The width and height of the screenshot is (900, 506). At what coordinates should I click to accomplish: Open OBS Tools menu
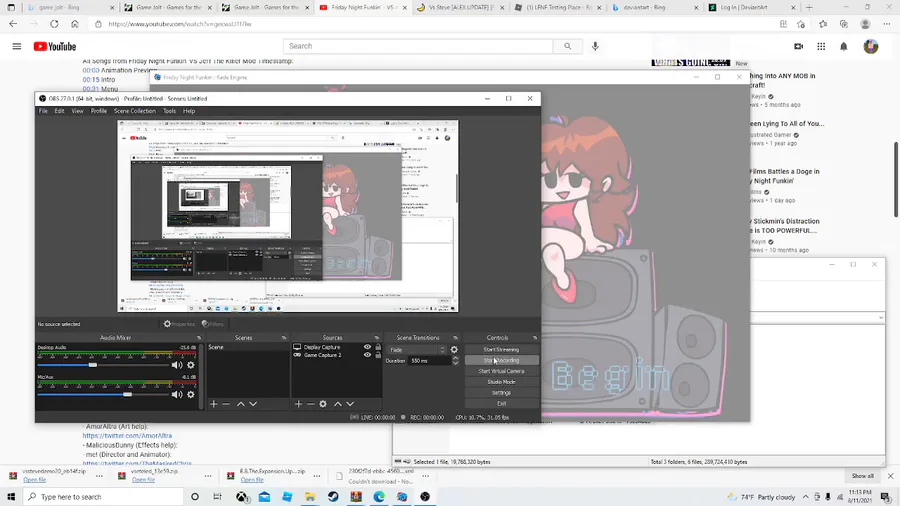169,111
